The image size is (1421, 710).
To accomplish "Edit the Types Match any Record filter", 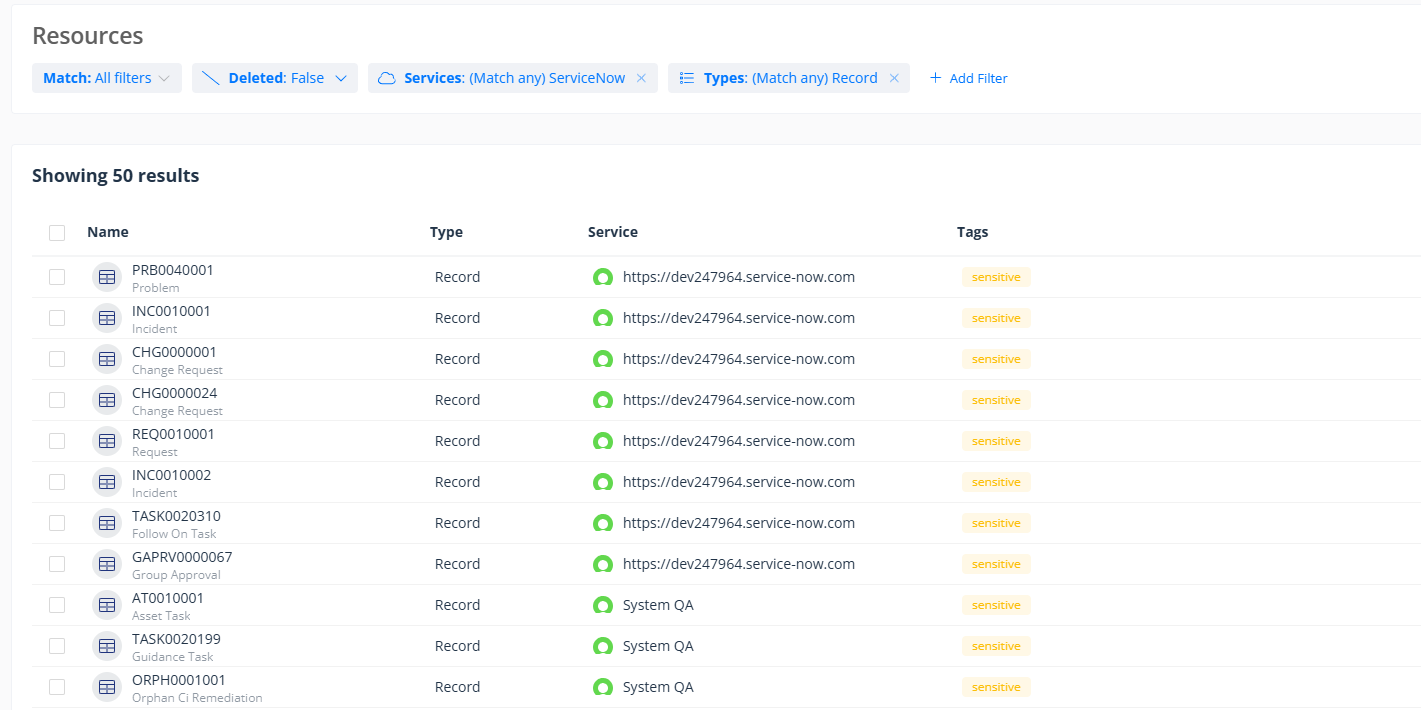I will tap(790, 78).
